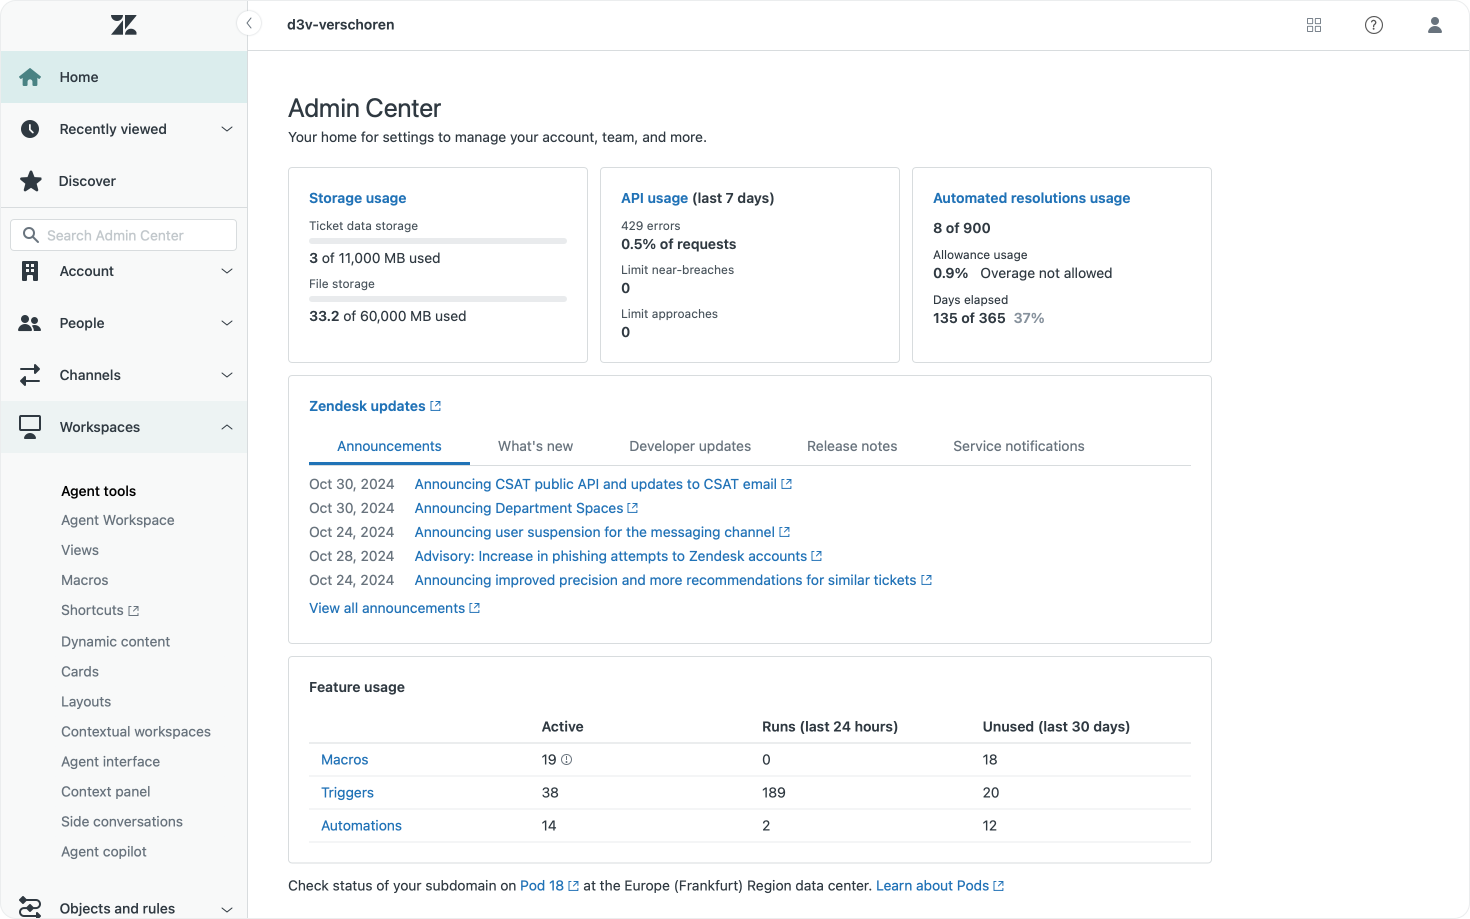The height and width of the screenshot is (919, 1470).
Task: Expand the Recently viewed chevron
Action: click(x=227, y=129)
